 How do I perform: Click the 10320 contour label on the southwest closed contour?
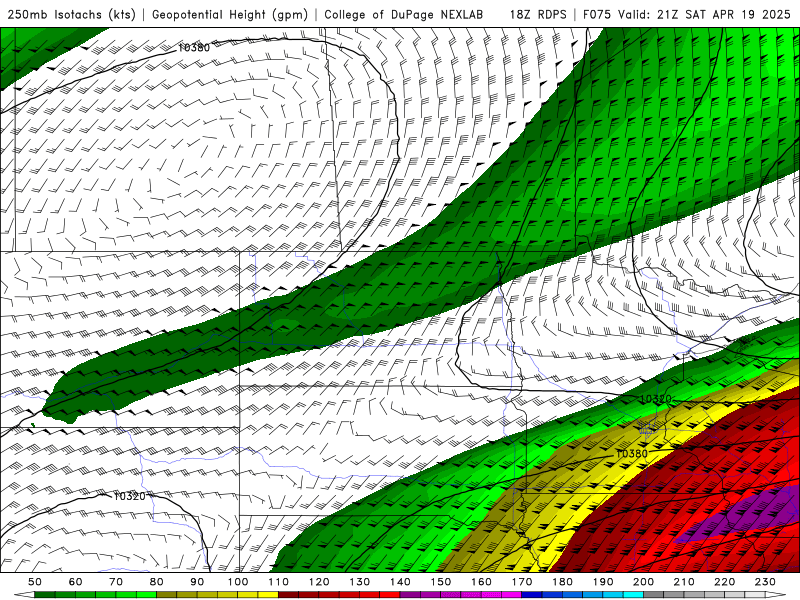click(130, 496)
